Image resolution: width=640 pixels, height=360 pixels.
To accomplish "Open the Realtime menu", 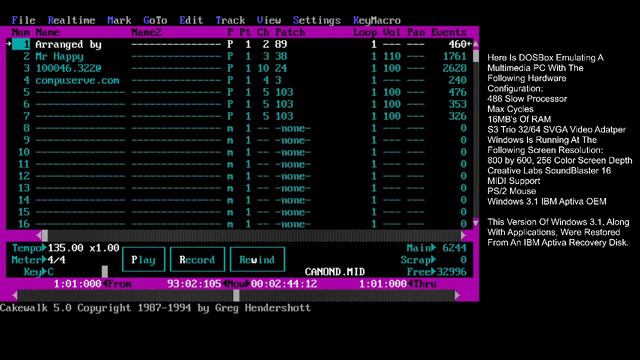I will [71, 20].
